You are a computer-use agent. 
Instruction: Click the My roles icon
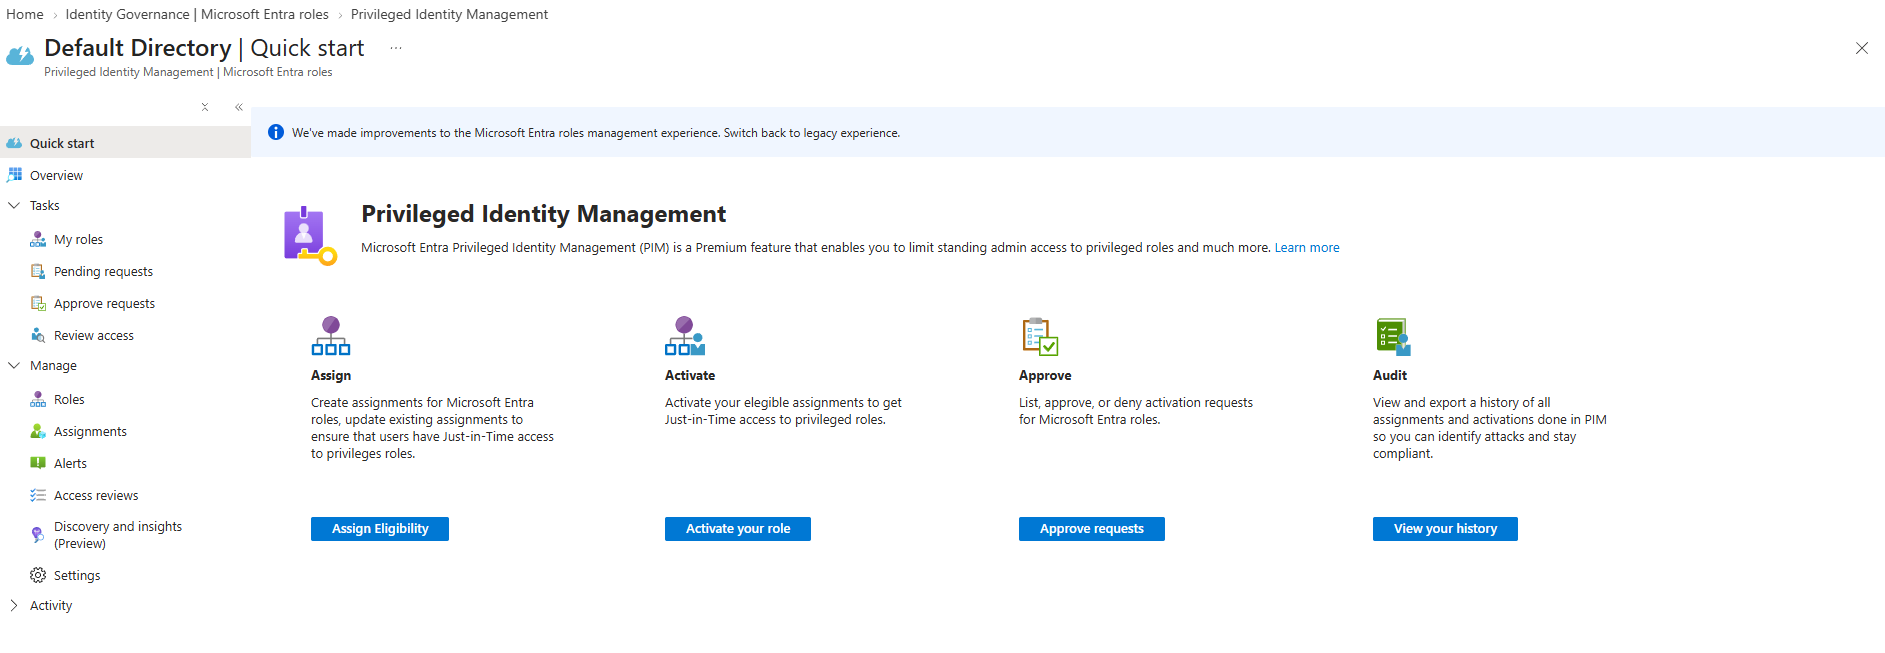click(38, 239)
